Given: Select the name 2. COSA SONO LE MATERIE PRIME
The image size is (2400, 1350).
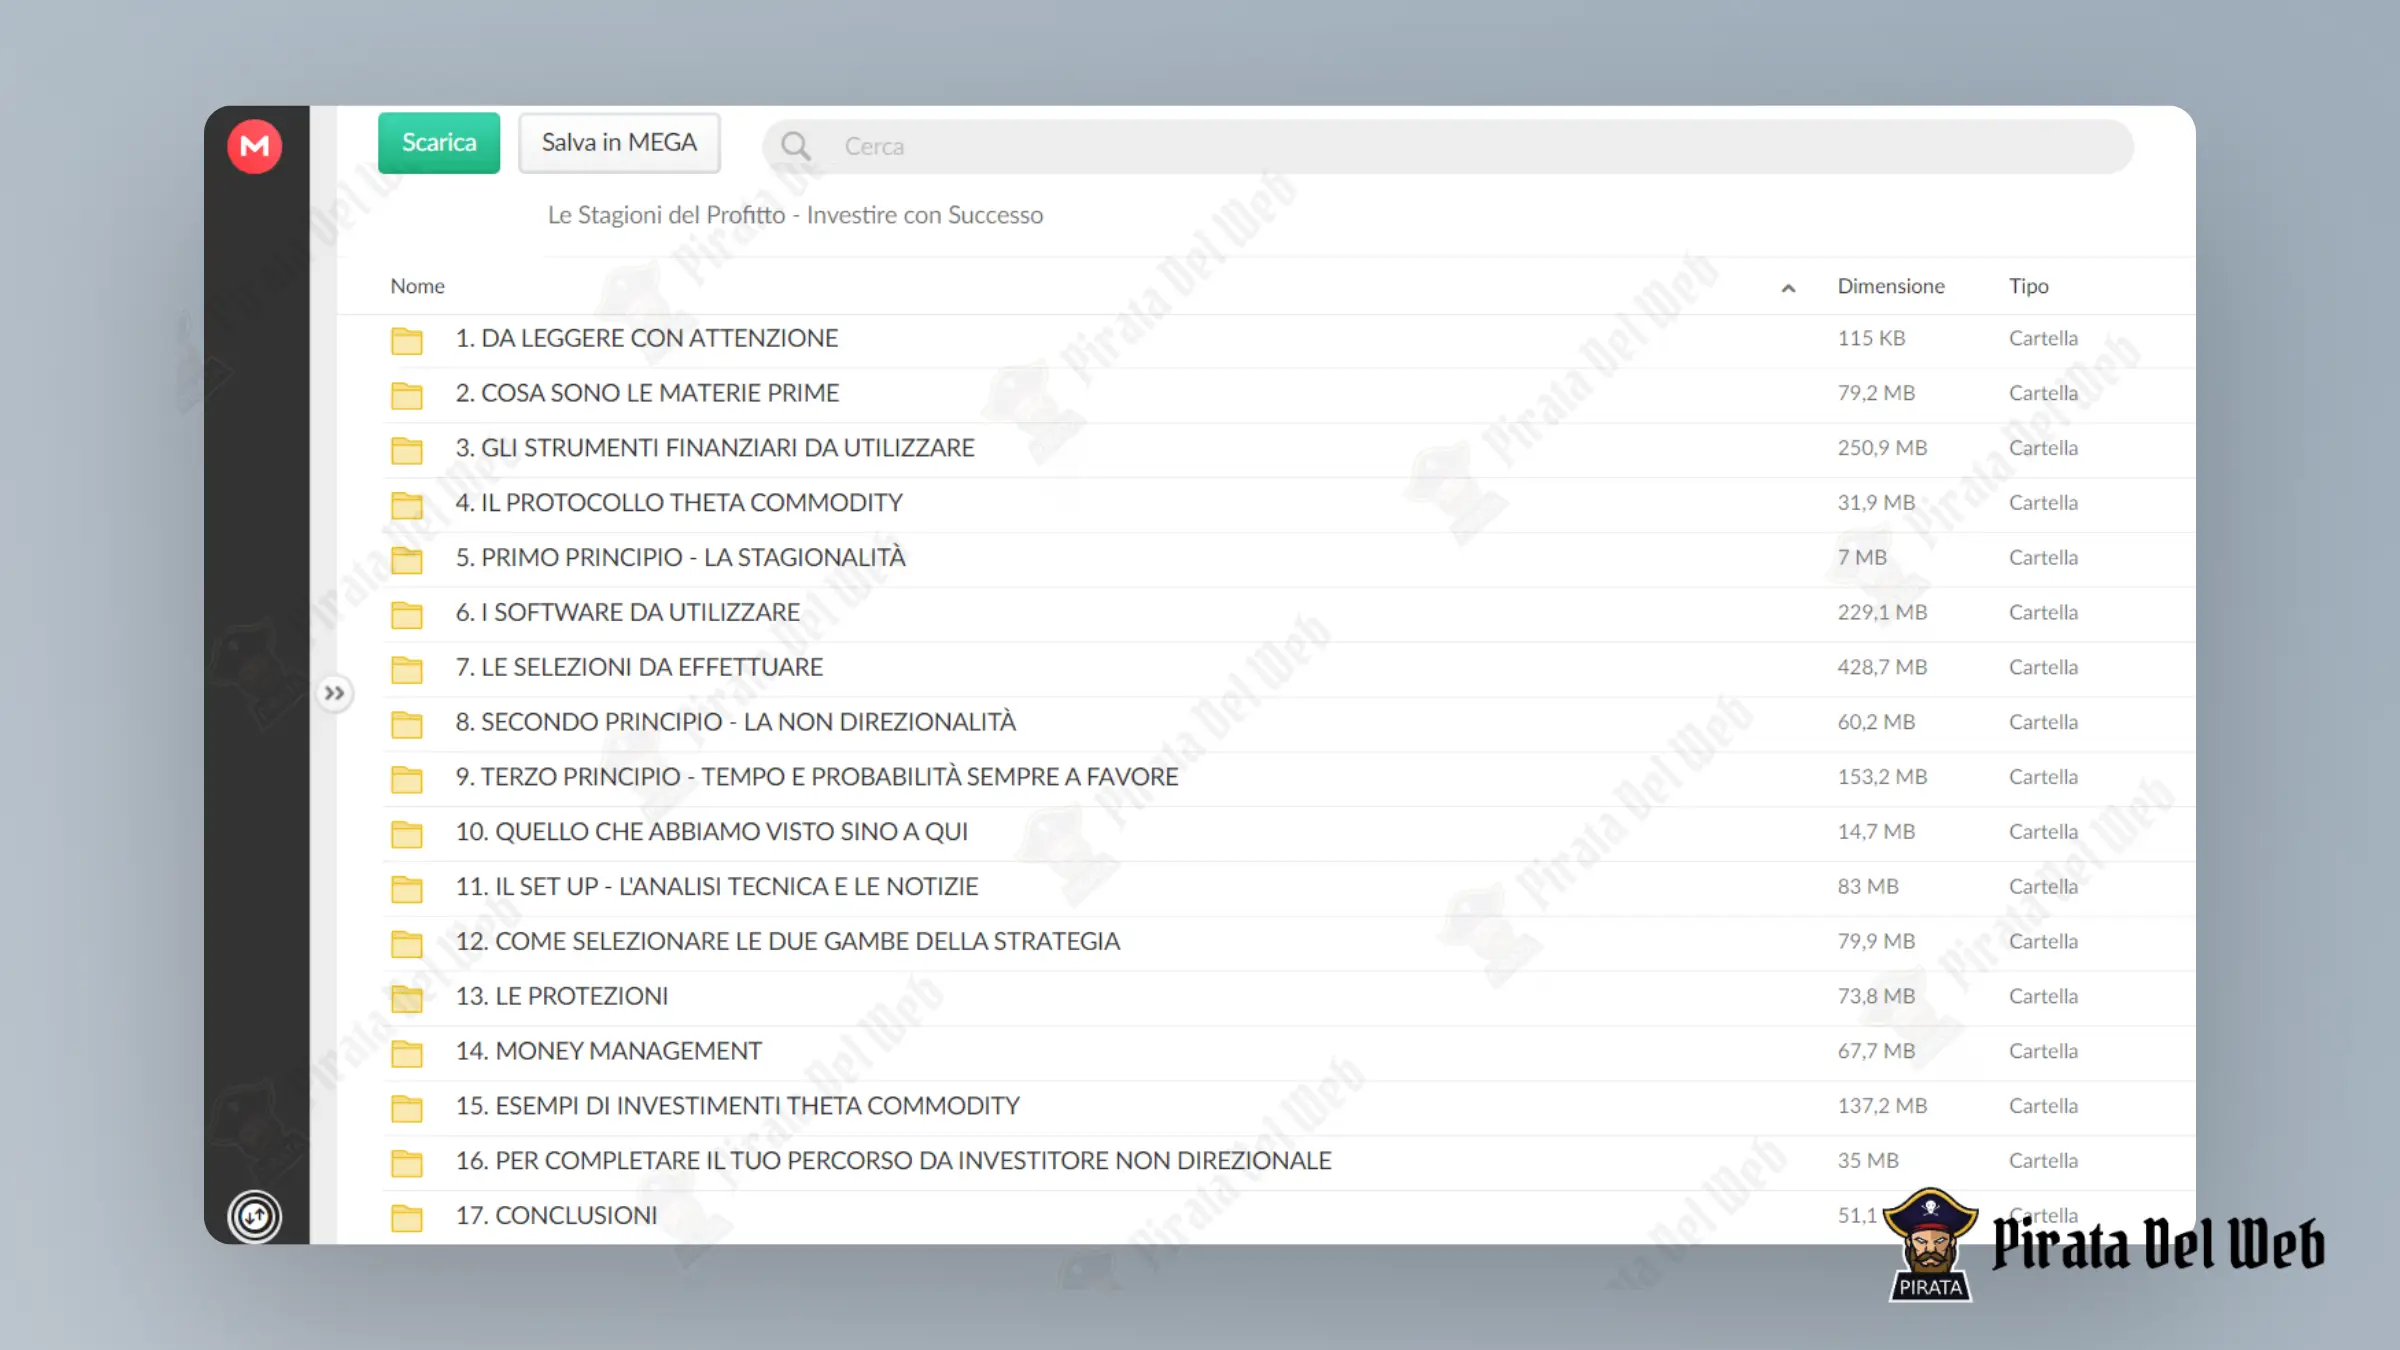Looking at the screenshot, I should pyautogui.click(x=647, y=393).
